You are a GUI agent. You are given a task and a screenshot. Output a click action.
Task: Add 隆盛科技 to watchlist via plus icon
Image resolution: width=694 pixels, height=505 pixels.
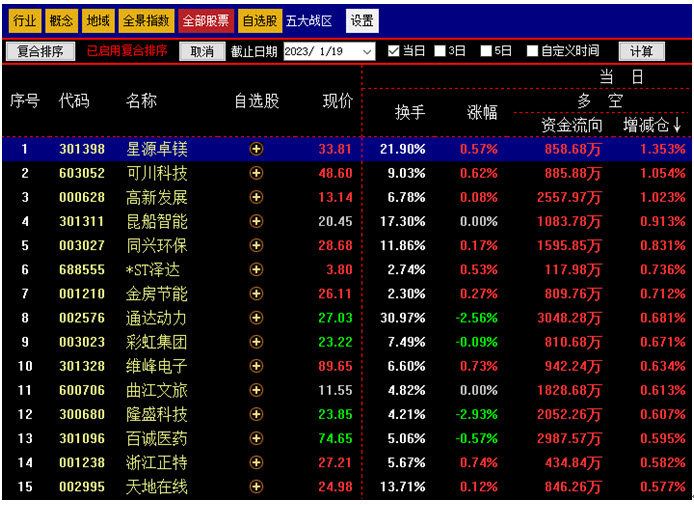pos(256,414)
